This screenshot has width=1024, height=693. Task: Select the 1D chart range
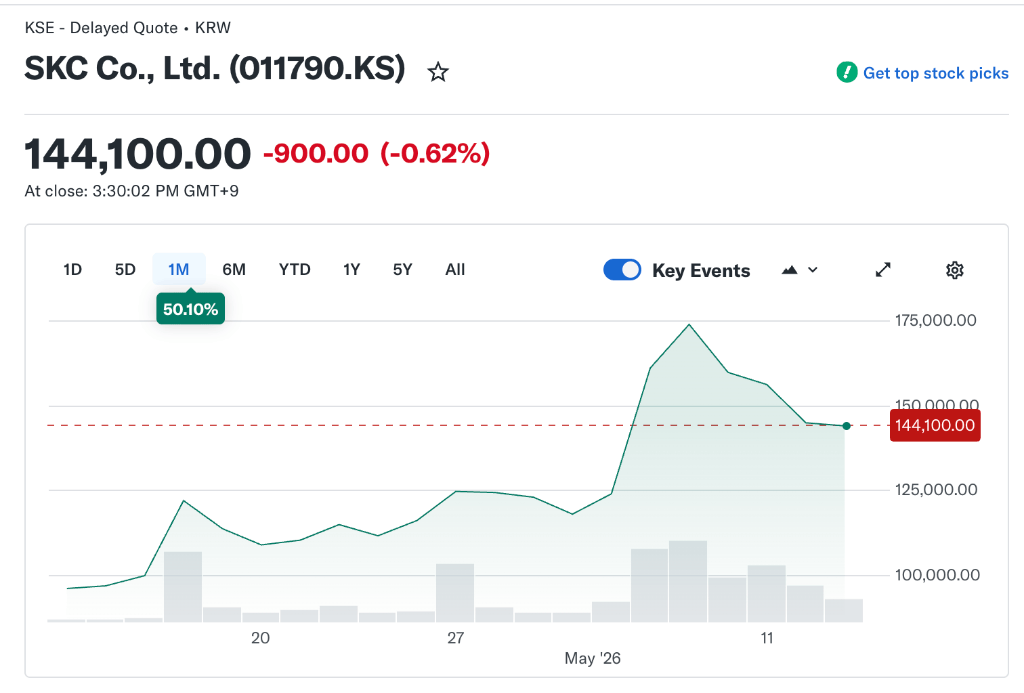pos(72,270)
